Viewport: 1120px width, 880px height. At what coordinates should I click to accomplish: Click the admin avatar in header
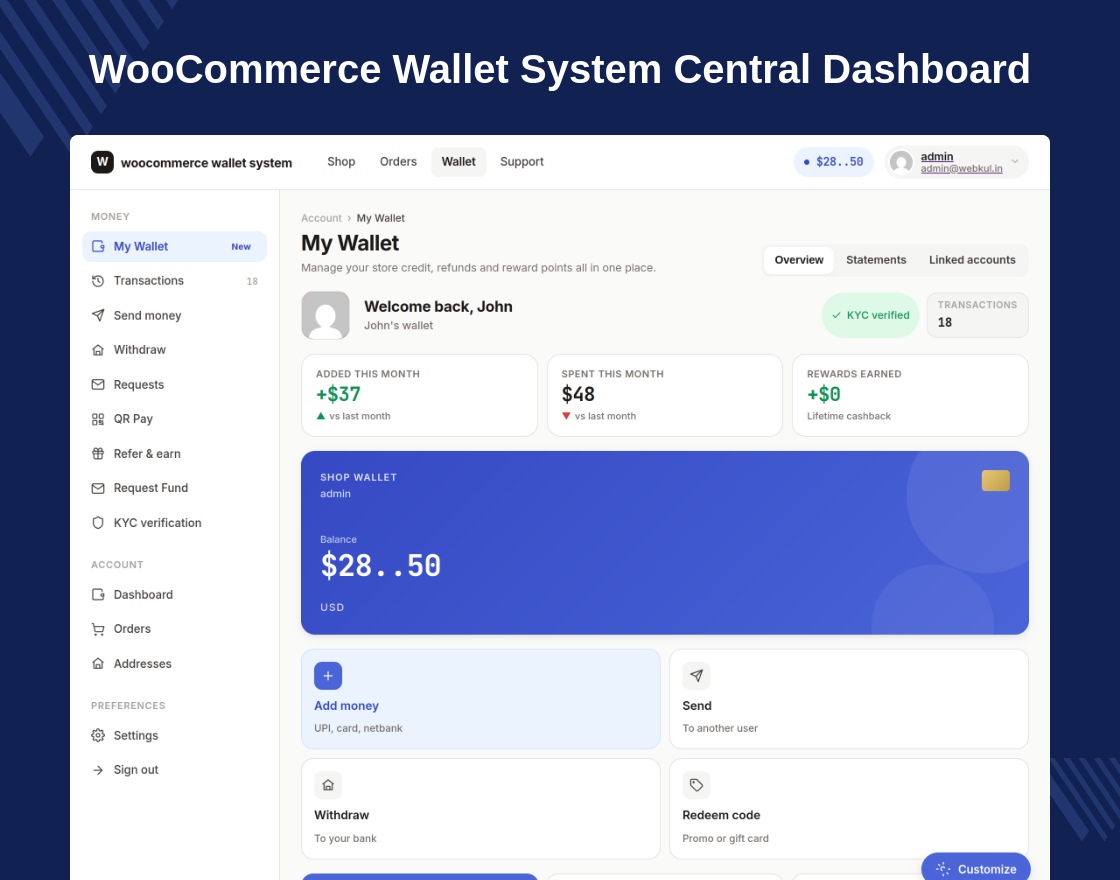(x=901, y=162)
